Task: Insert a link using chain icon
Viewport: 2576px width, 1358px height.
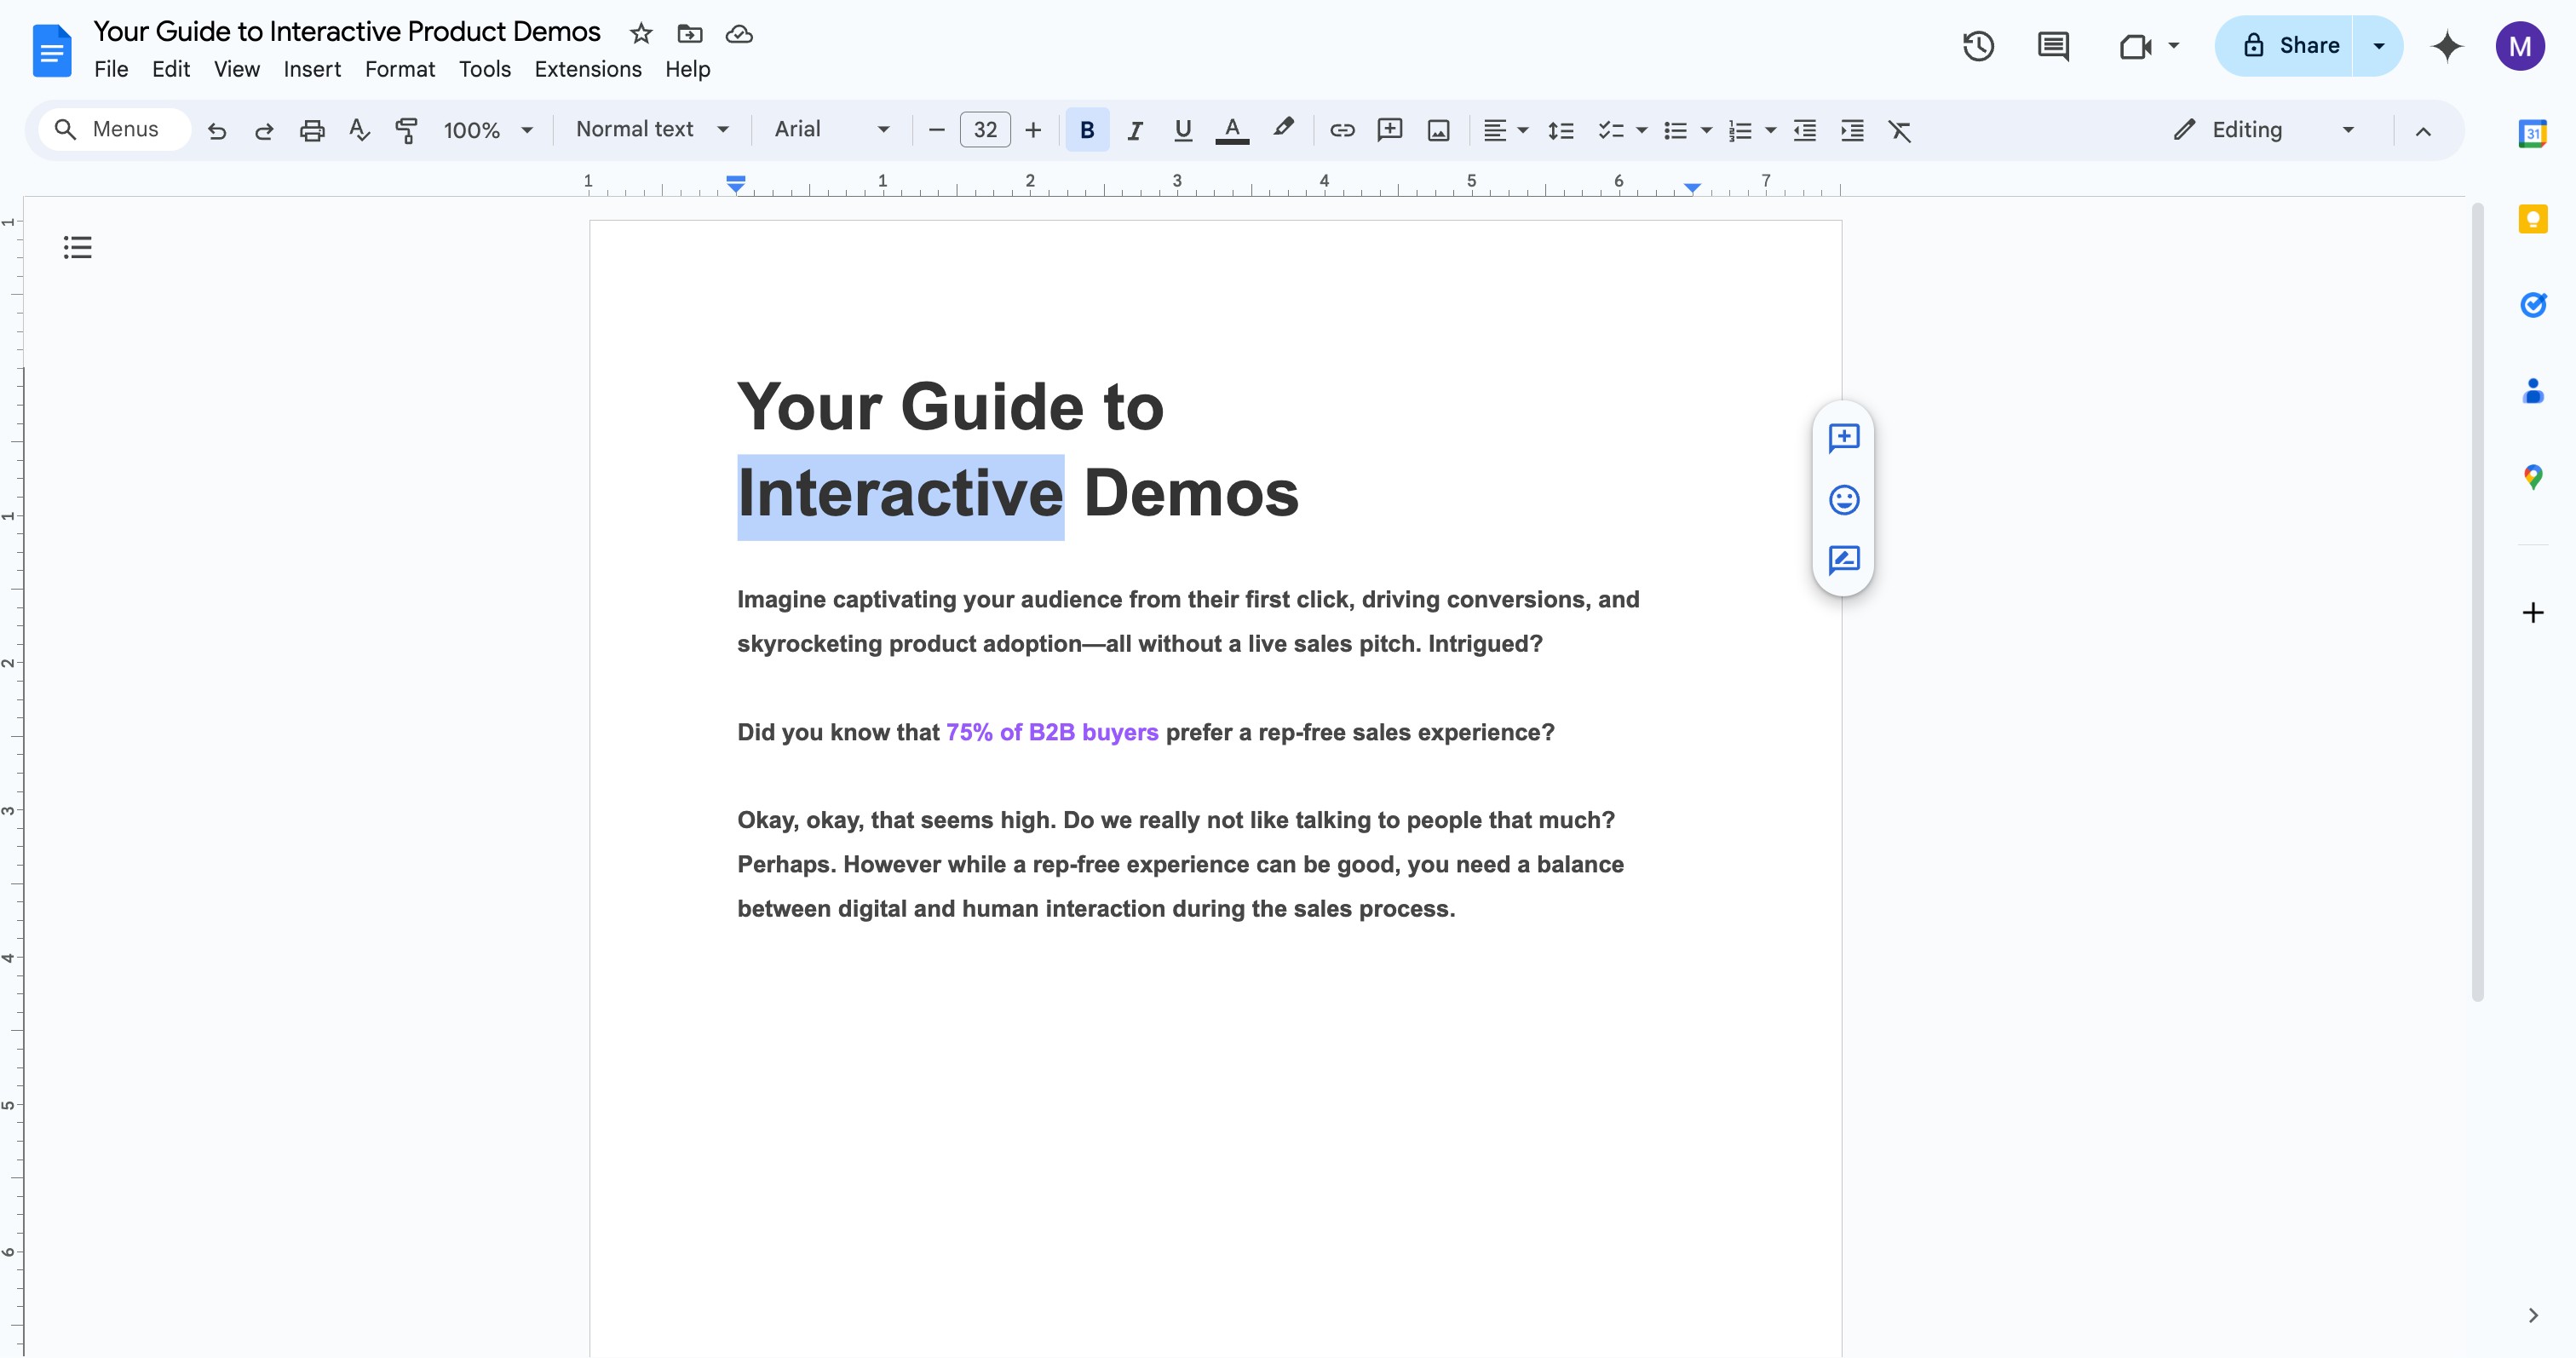Action: coord(1342,130)
